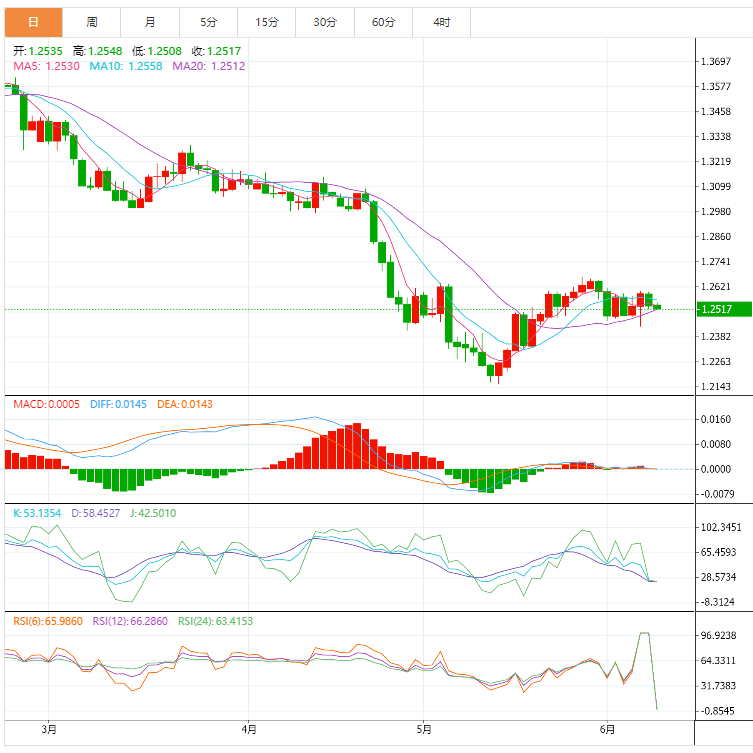Viewport: 753px width, 753px height.
Task: Click the MACD: 0.0005 label
Action: pyautogui.click(x=46, y=404)
